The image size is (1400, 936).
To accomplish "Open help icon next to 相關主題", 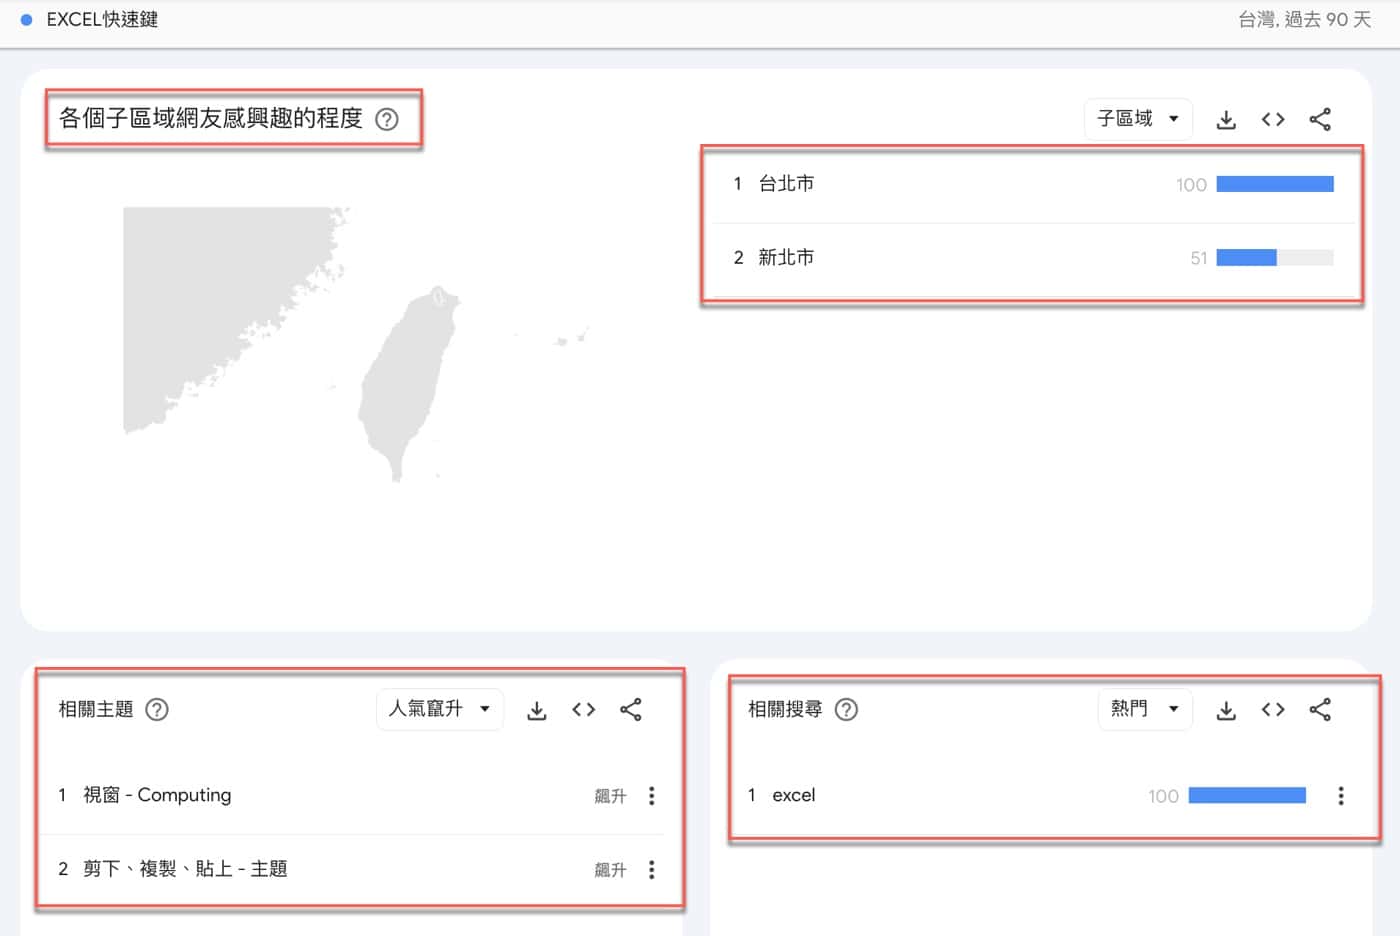I will [157, 710].
